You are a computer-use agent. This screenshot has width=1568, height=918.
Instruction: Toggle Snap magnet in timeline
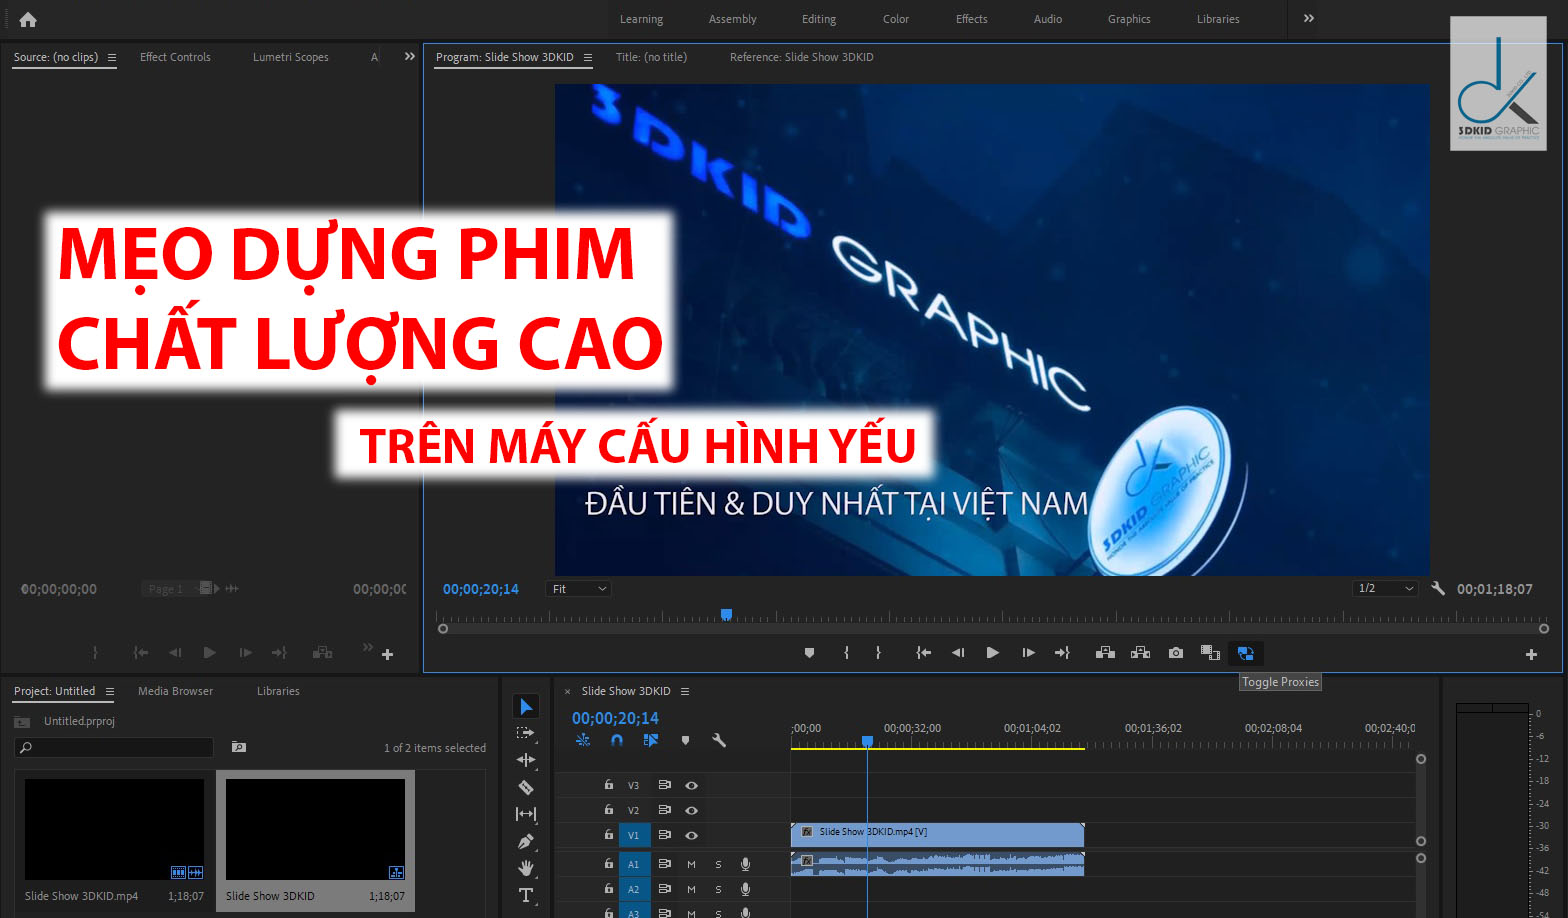pyautogui.click(x=616, y=741)
